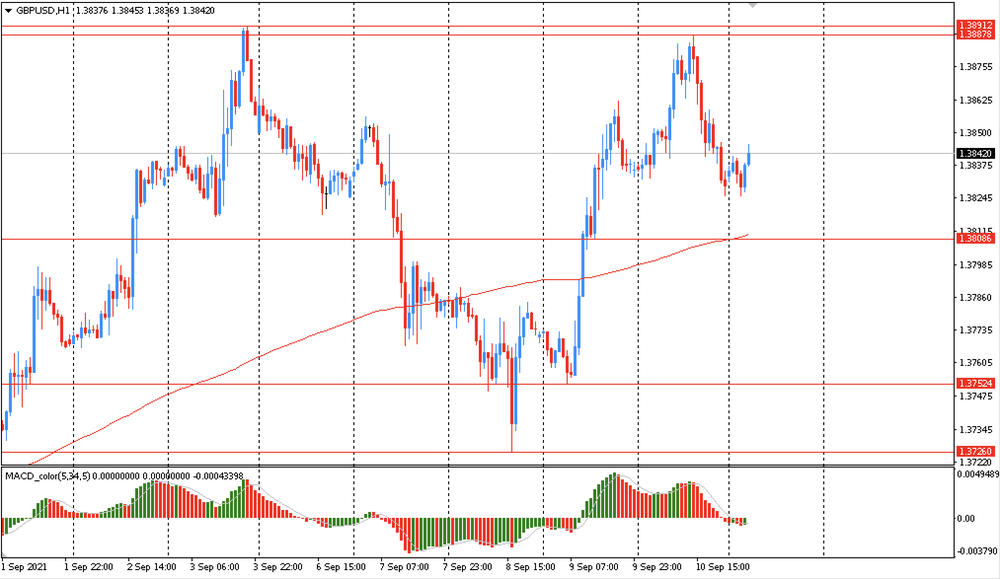Click the OHLC values 1.38376 1.38453 1.38369 1.38420
Image resolution: width=1000 pixels, height=580 pixels.
pyautogui.click(x=145, y=11)
